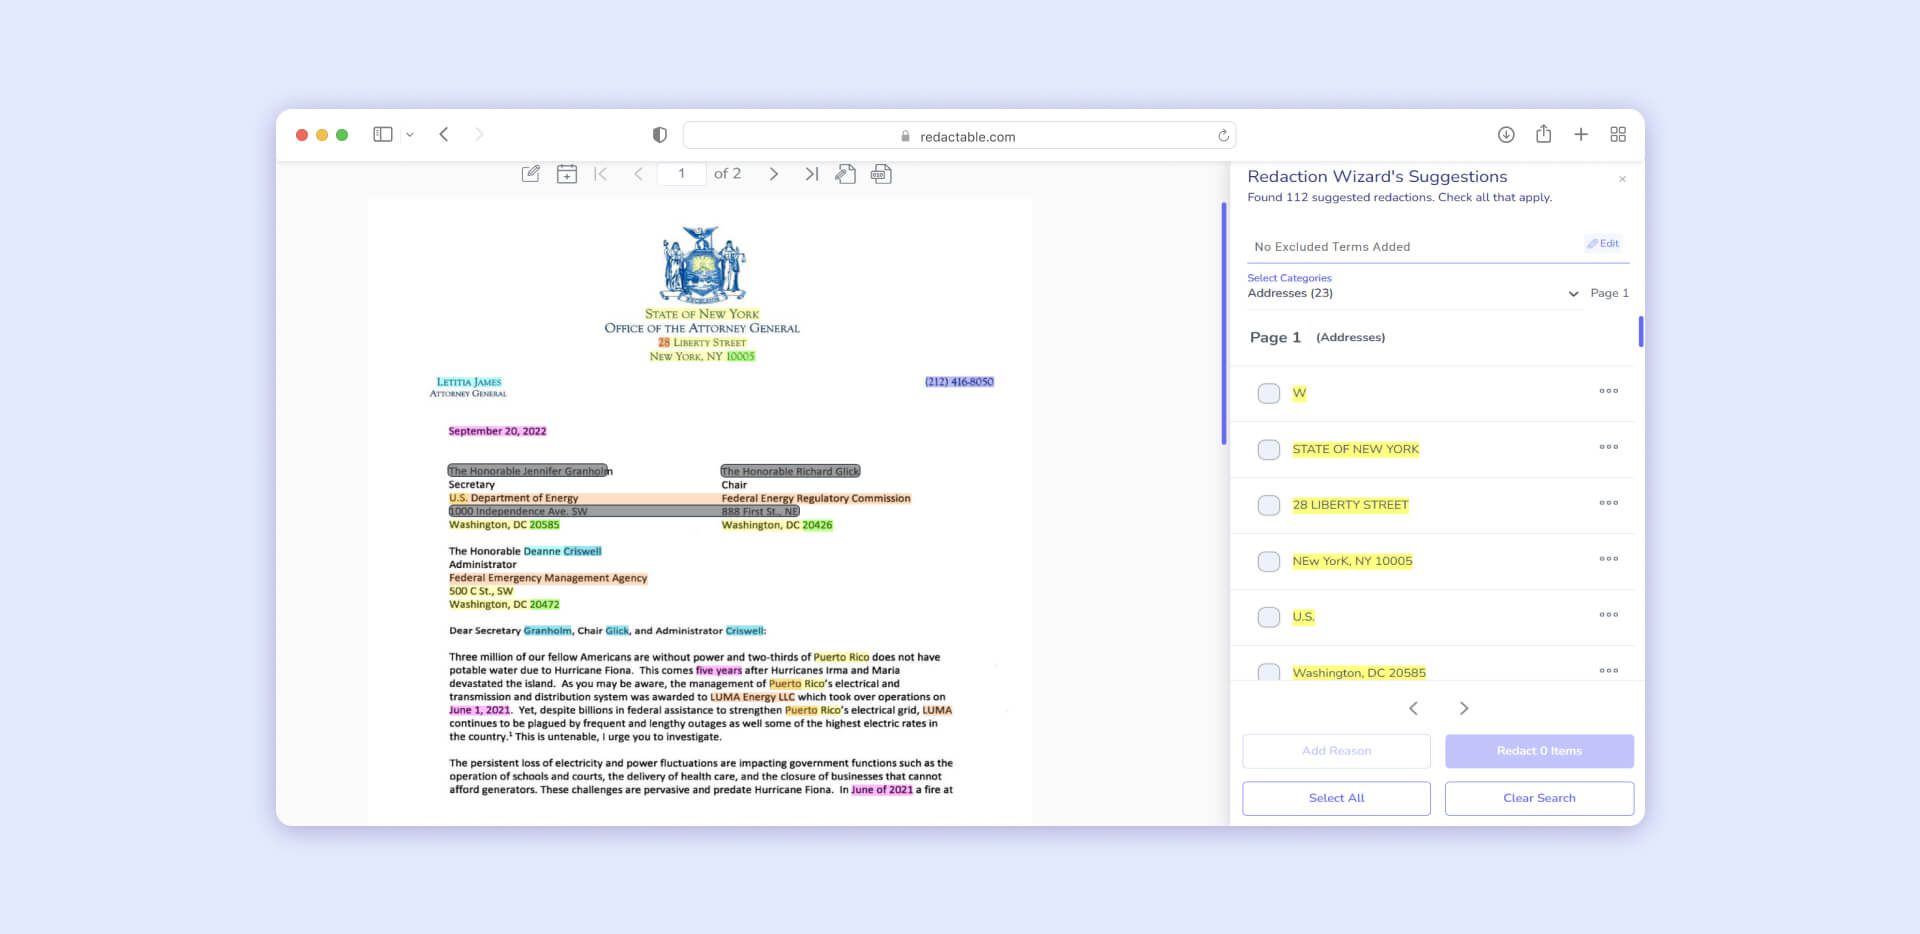1920x934 pixels.
Task: Click highlighted 'June 1, 2021' date
Action: (x=480, y=710)
